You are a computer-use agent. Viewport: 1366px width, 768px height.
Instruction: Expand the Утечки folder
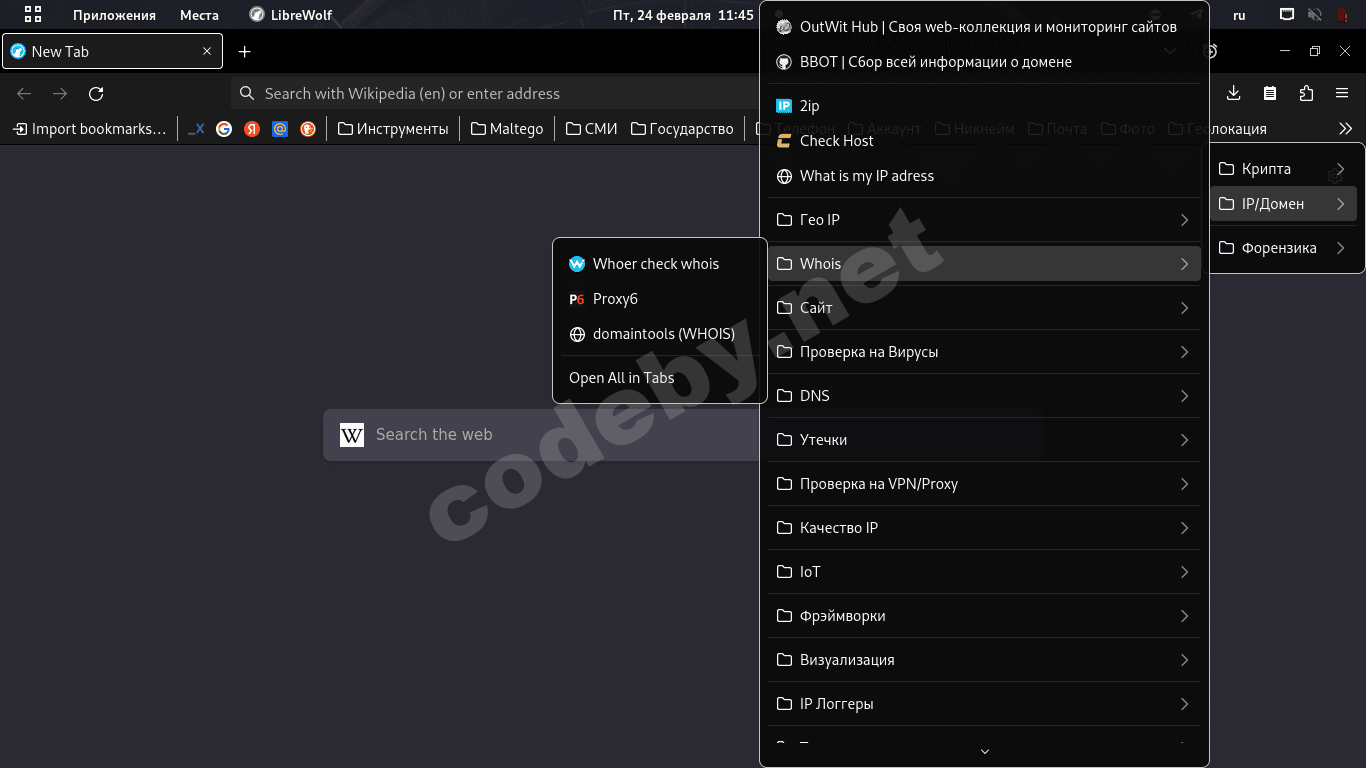point(984,440)
